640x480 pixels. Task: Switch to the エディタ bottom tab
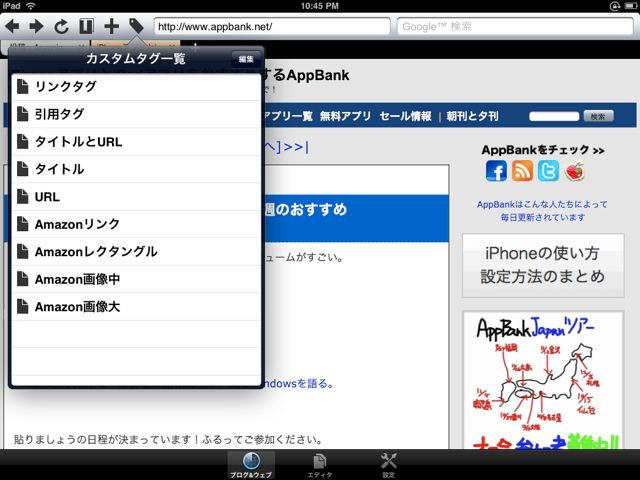coord(320,465)
